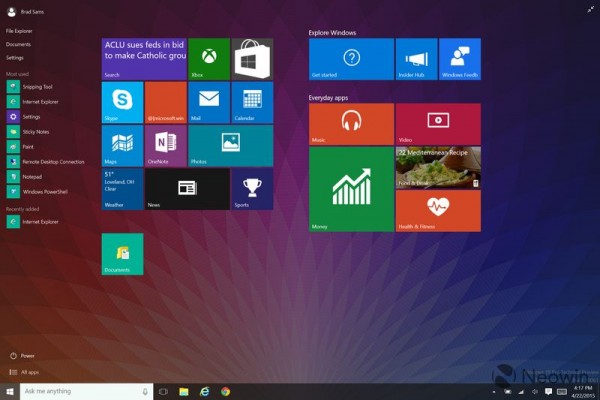Launch the Store shopping bag tile
This screenshot has height=400, width=600.
click(x=252, y=59)
